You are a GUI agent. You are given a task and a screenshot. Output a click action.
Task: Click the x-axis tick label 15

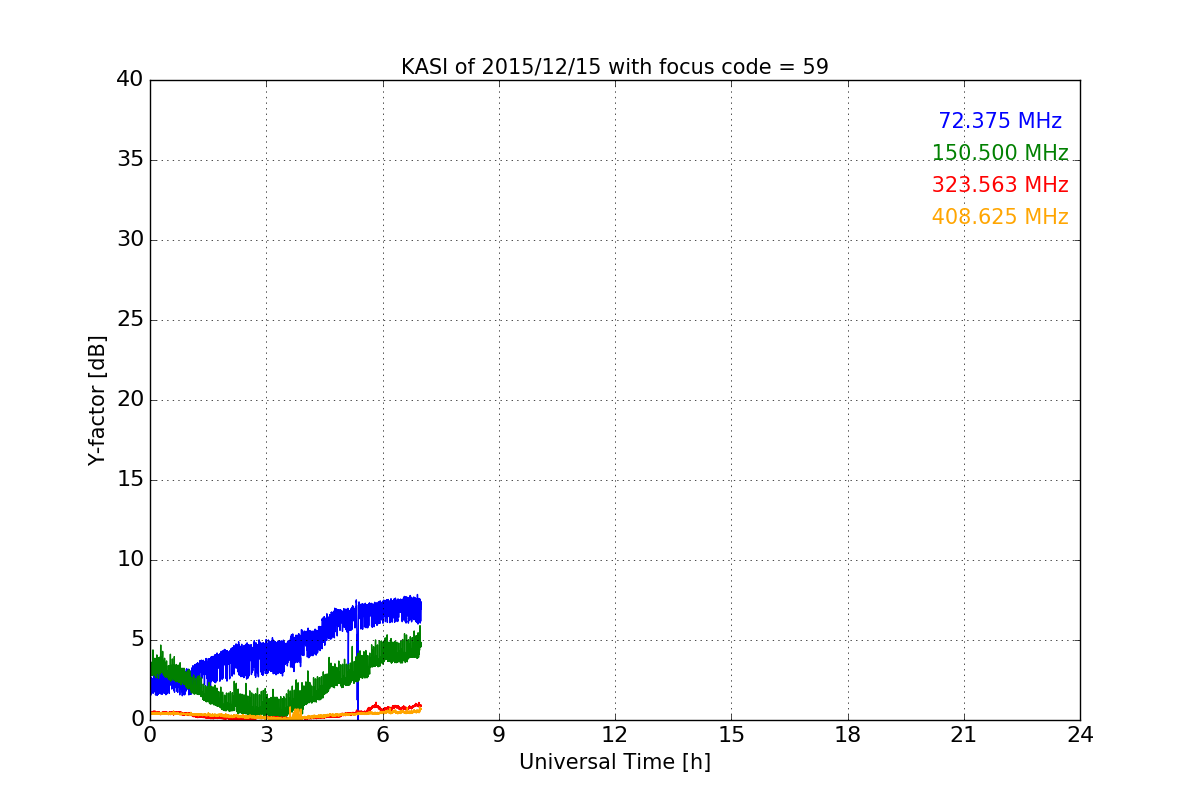[731, 735]
